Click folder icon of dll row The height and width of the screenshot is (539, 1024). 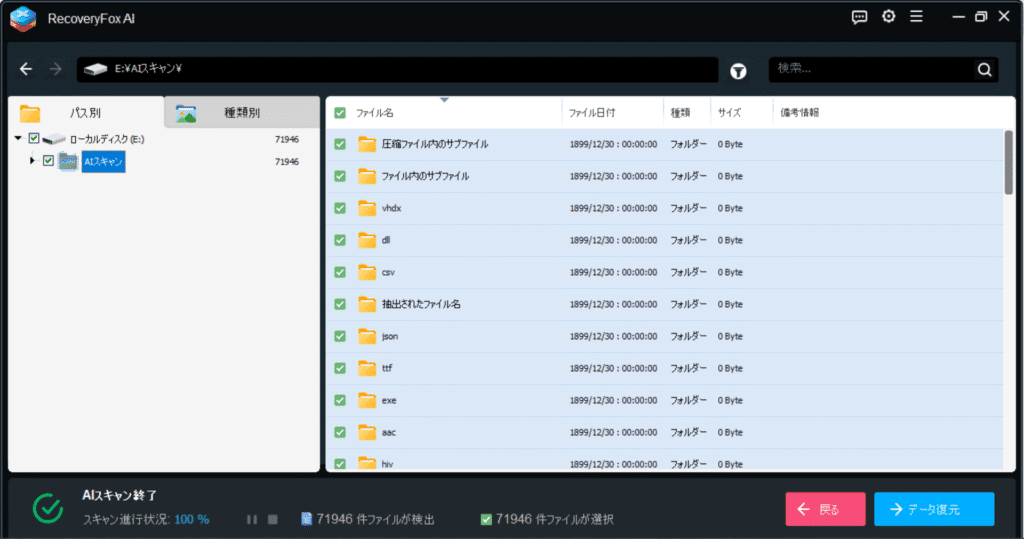pyautogui.click(x=367, y=240)
